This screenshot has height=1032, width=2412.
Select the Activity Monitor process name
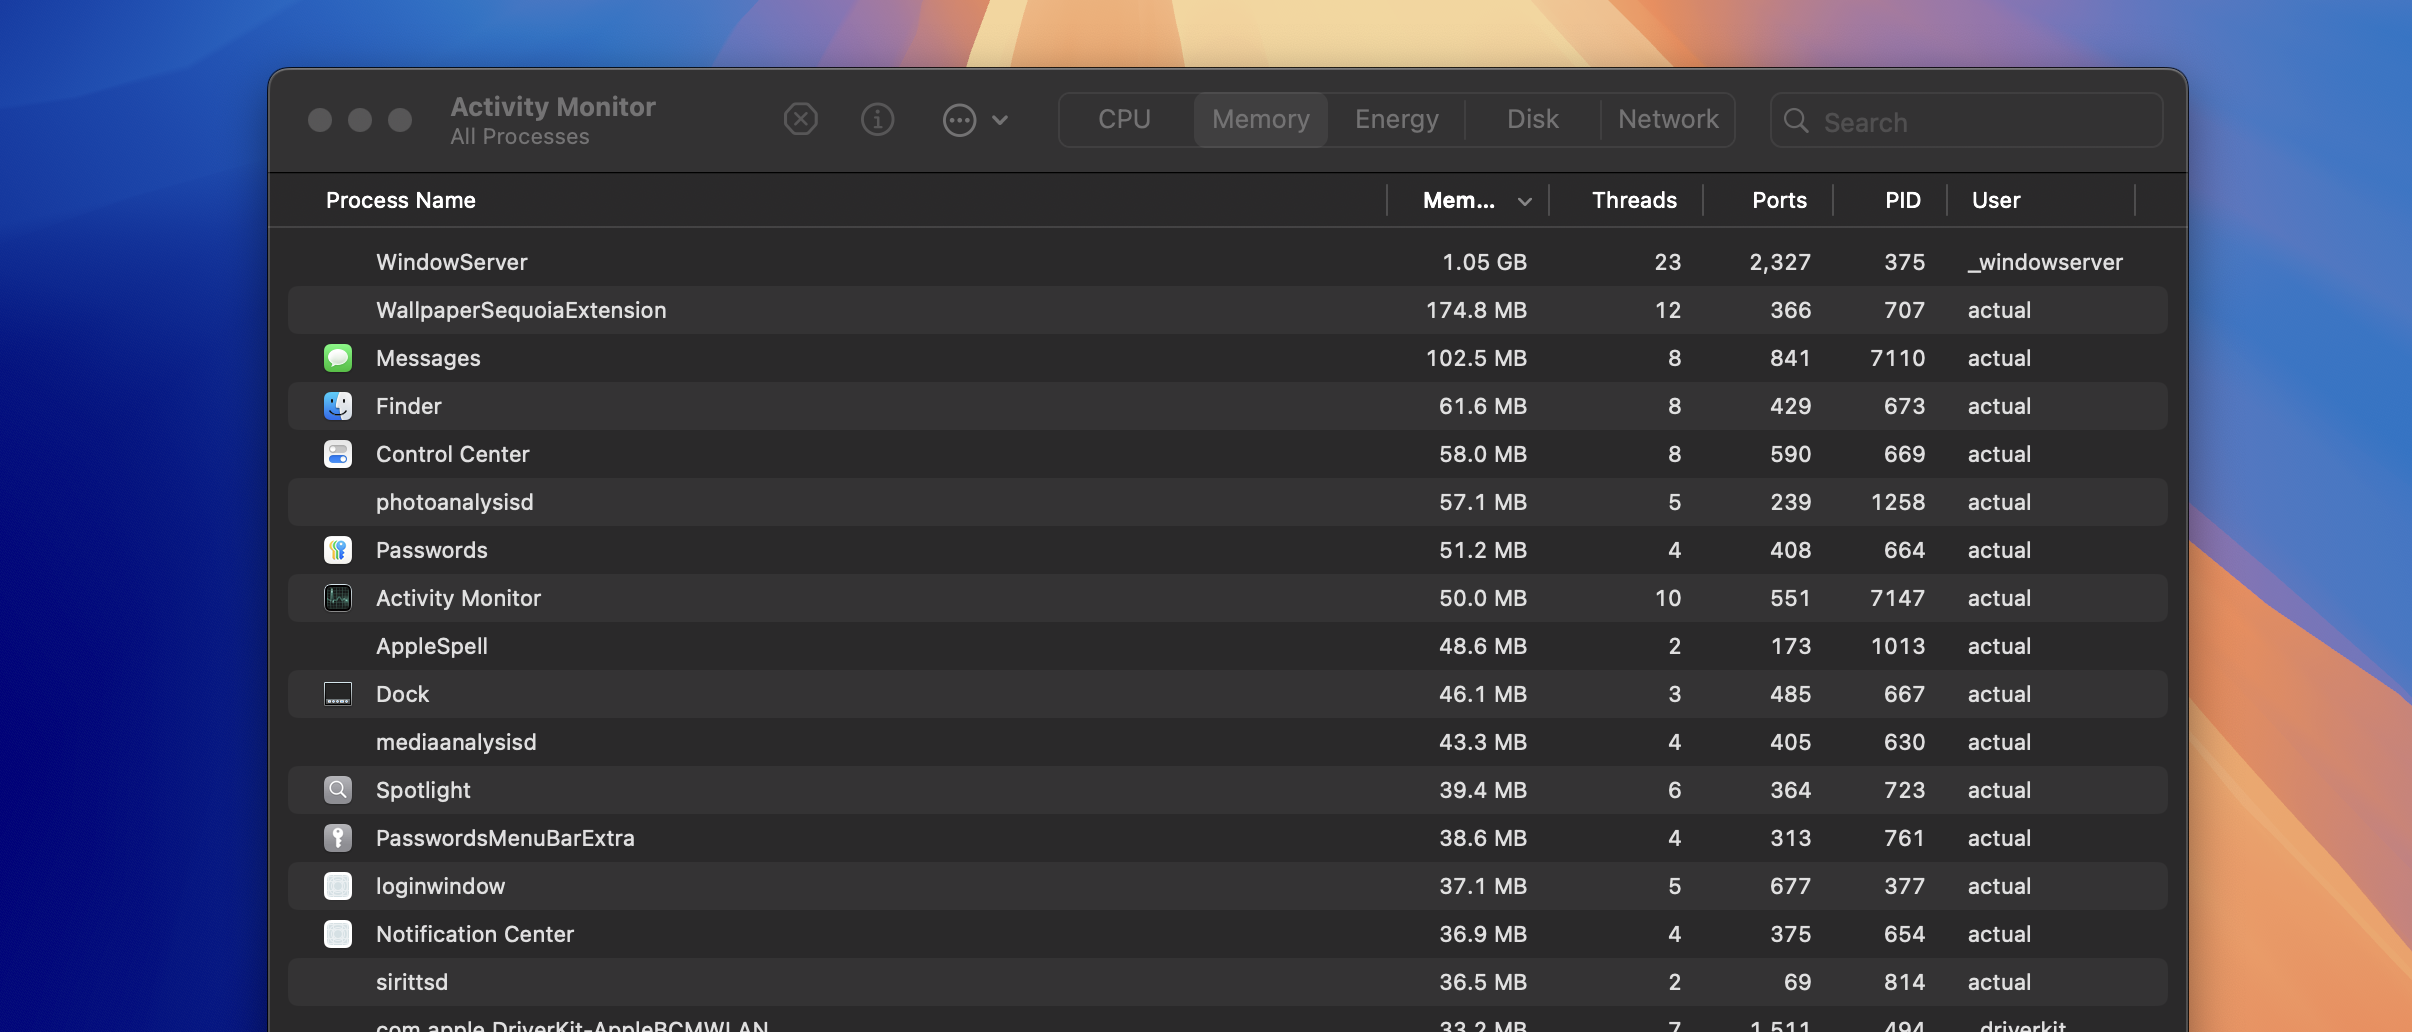[459, 598]
